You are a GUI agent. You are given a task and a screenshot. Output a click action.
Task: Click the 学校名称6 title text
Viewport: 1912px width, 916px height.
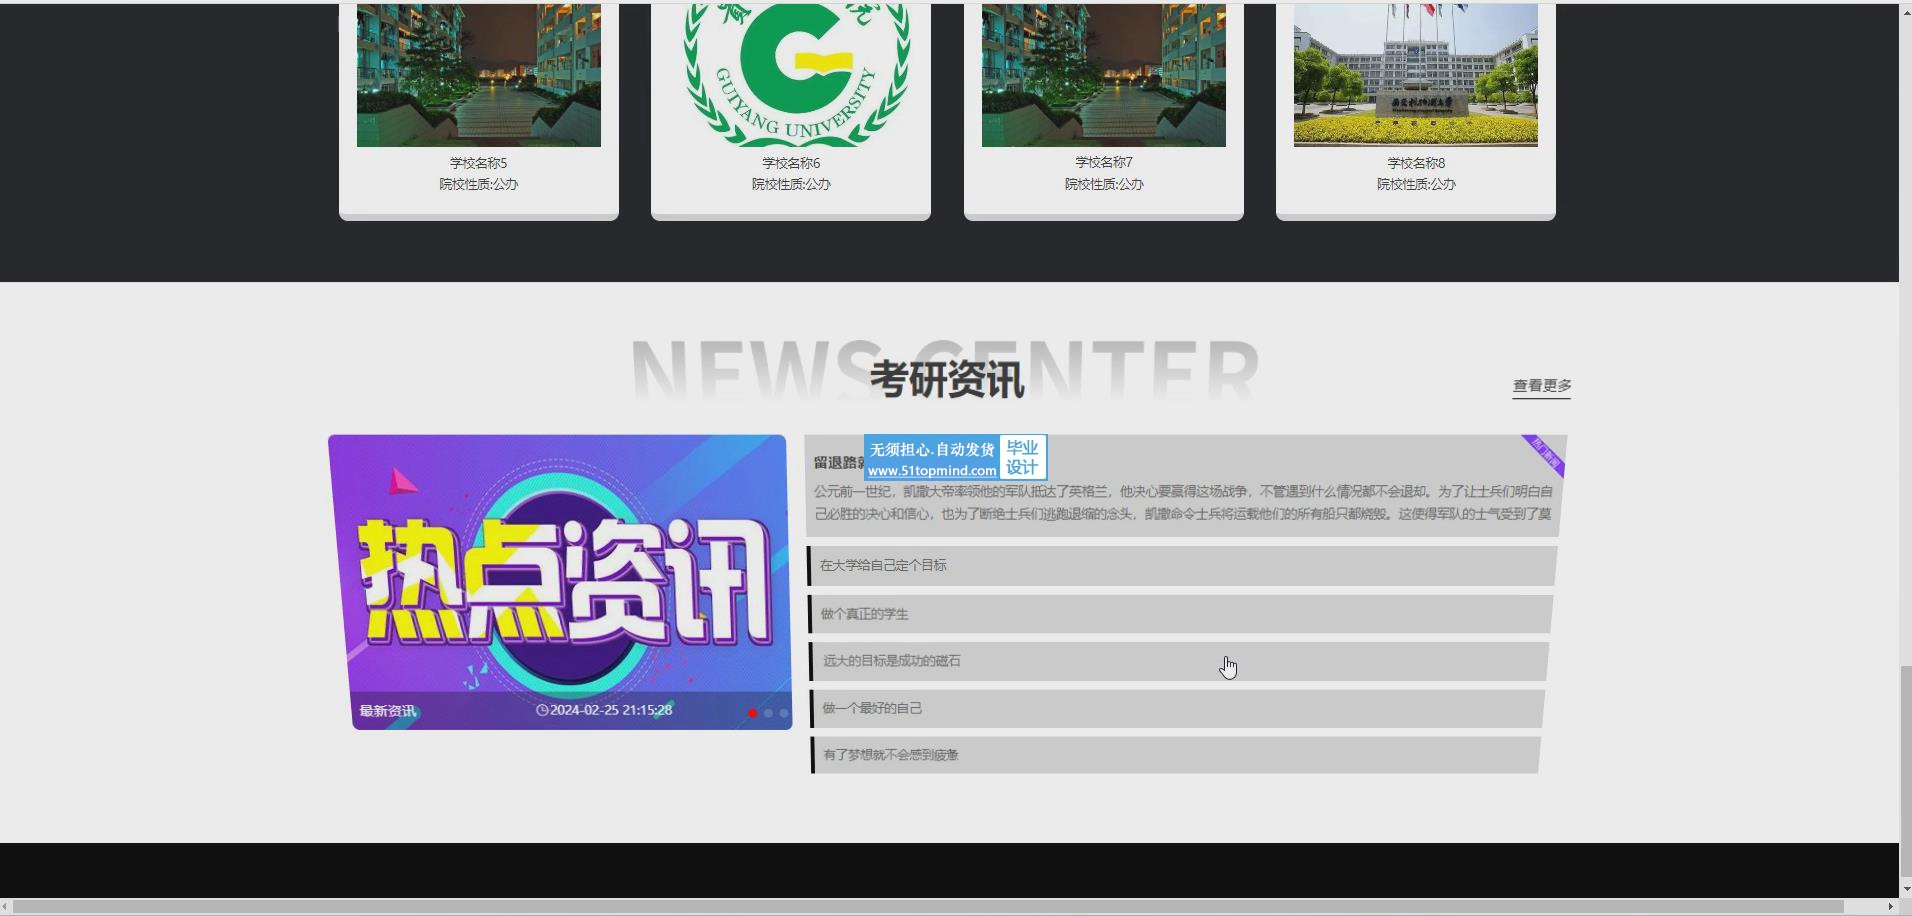tap(791, 163)
